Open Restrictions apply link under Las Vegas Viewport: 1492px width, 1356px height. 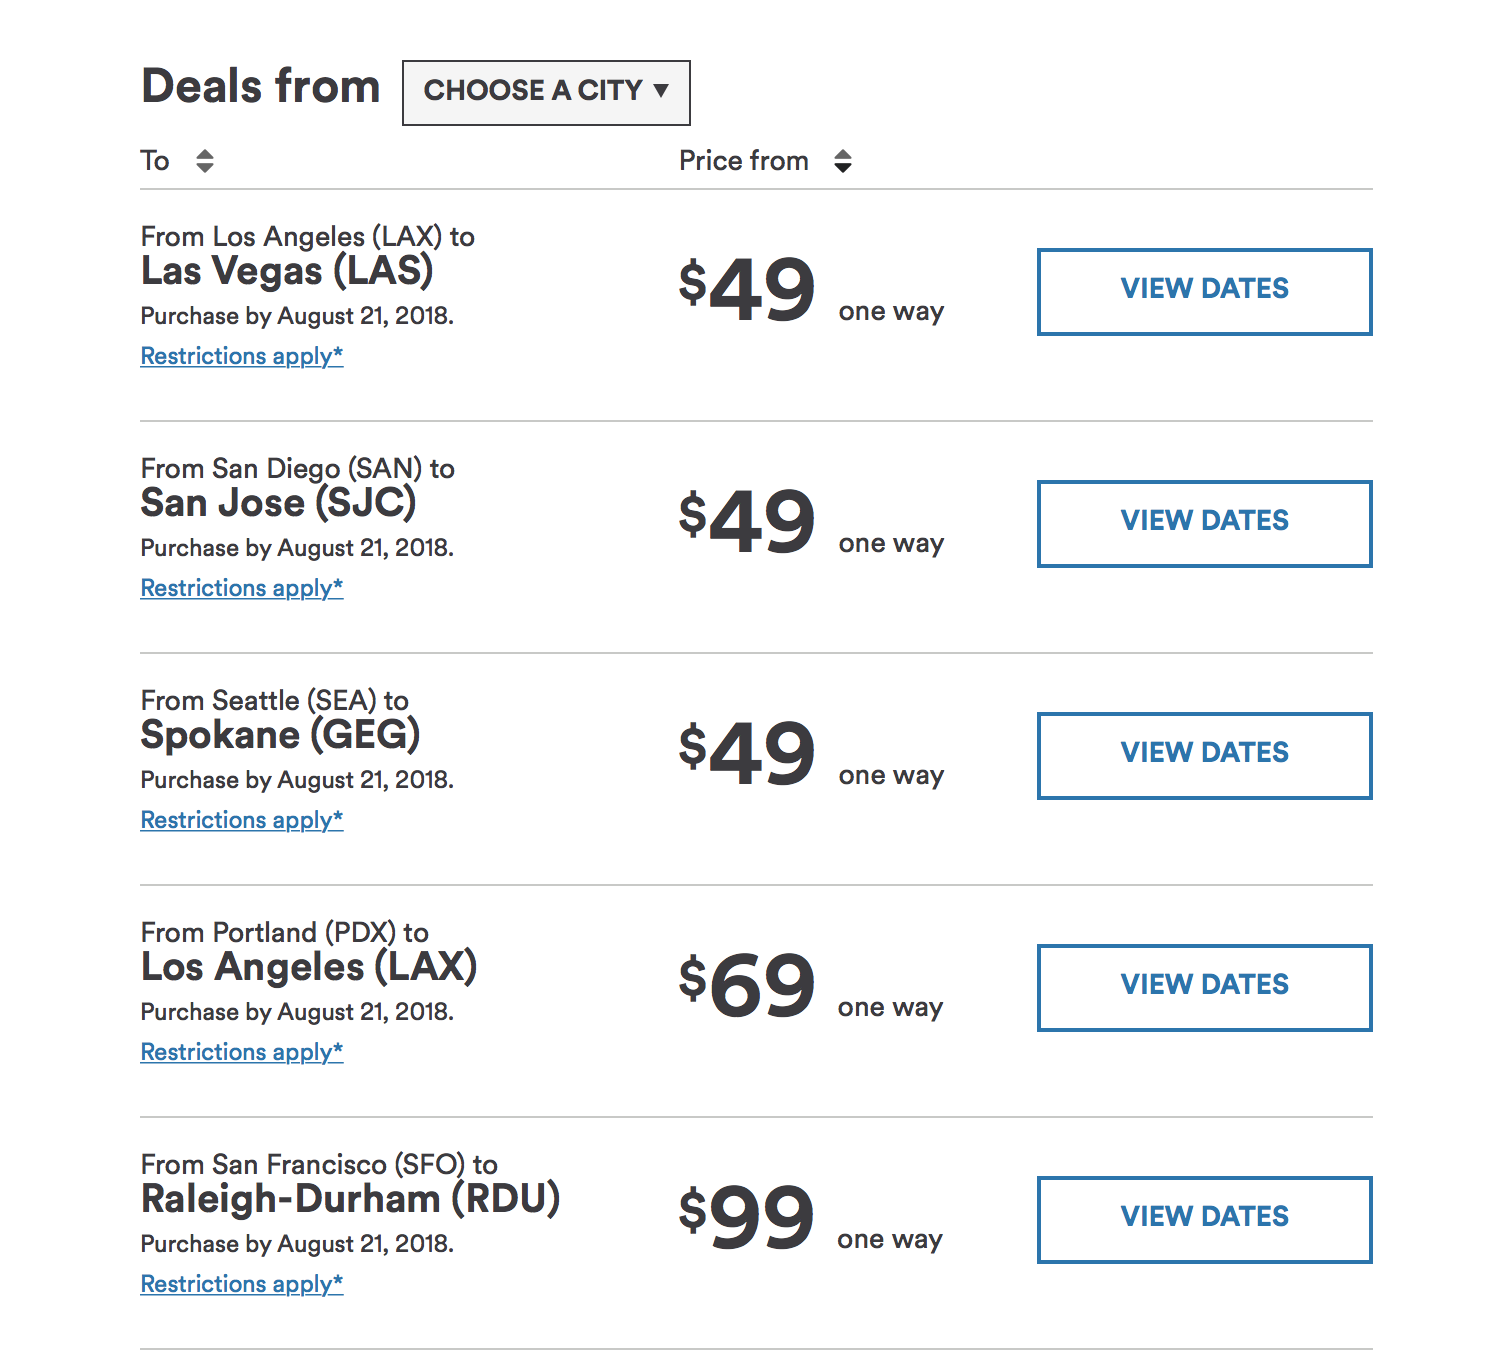pyautogui.click(x=242, y=356)
